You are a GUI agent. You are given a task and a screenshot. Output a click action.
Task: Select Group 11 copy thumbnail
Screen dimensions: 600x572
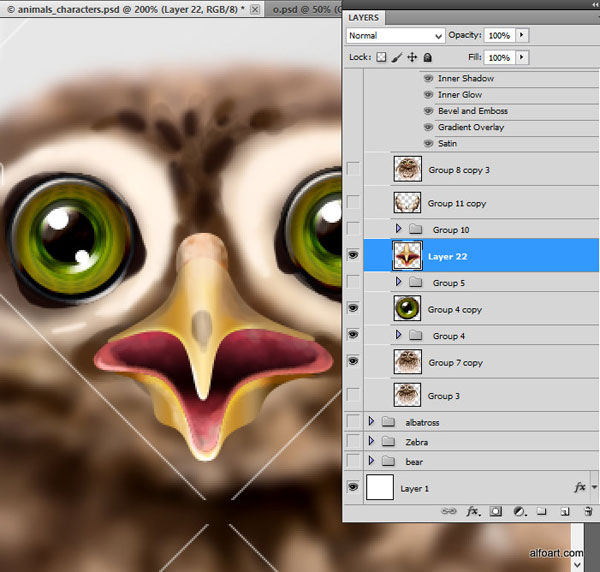tap(408, 202)
